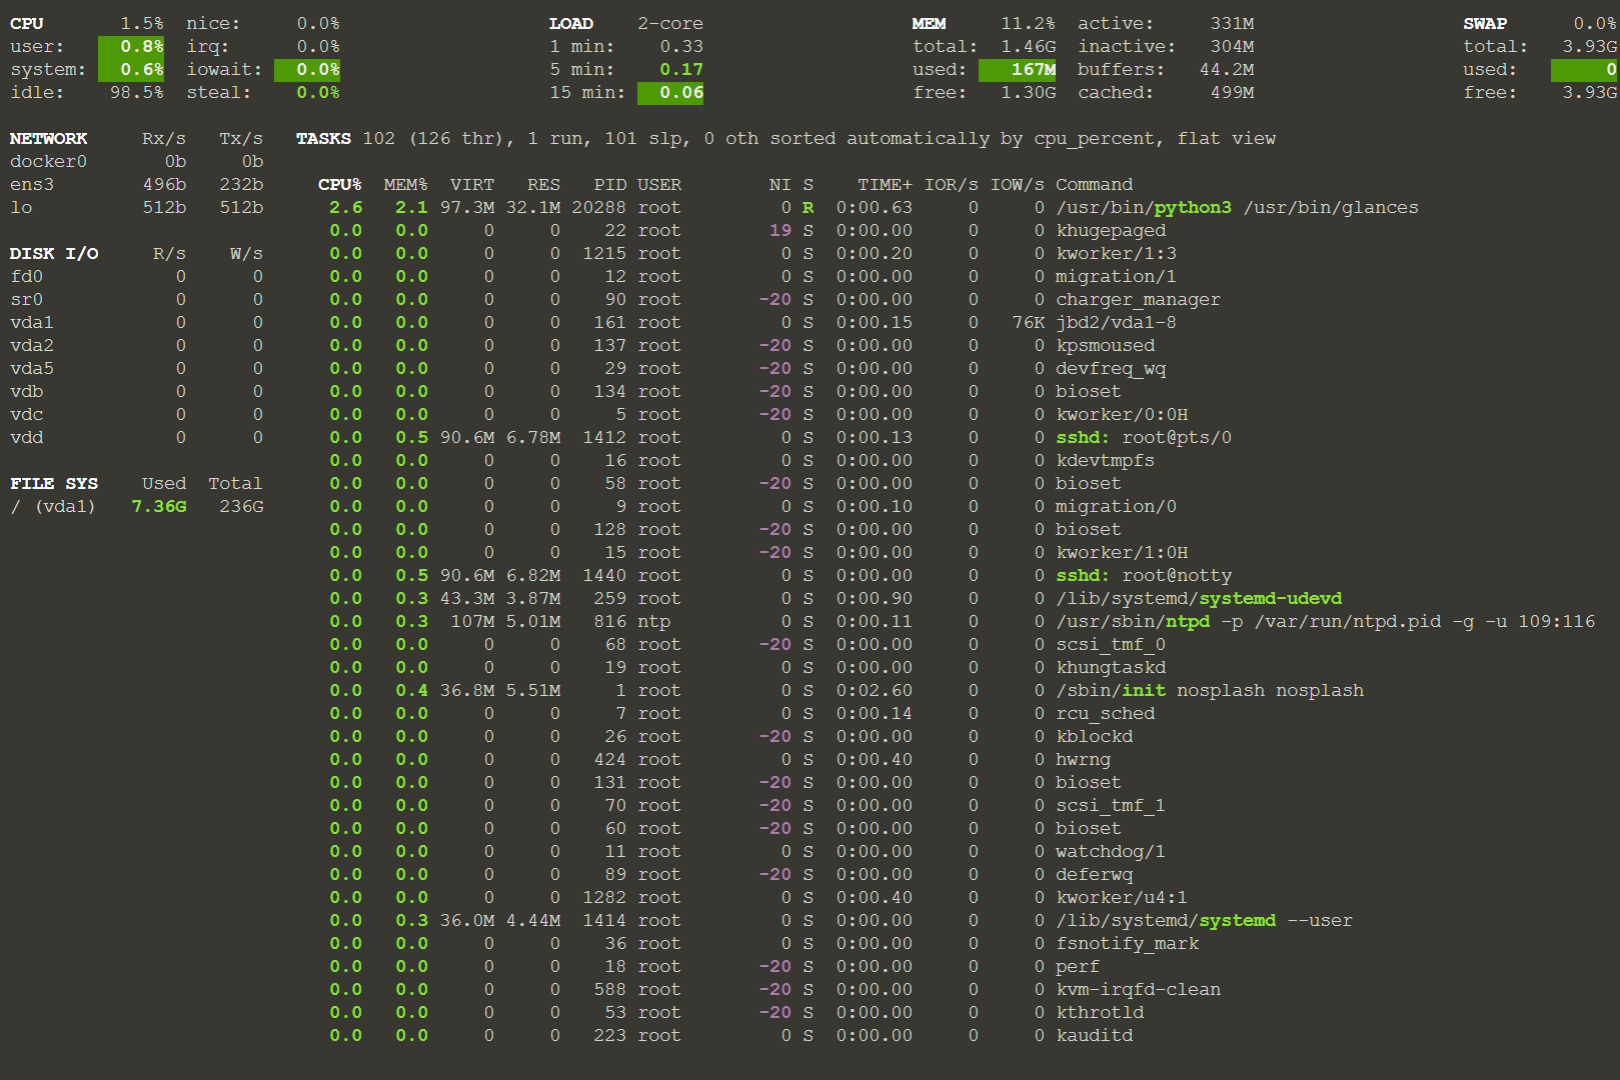Select the devfreq_wq process row

[748, 368]
